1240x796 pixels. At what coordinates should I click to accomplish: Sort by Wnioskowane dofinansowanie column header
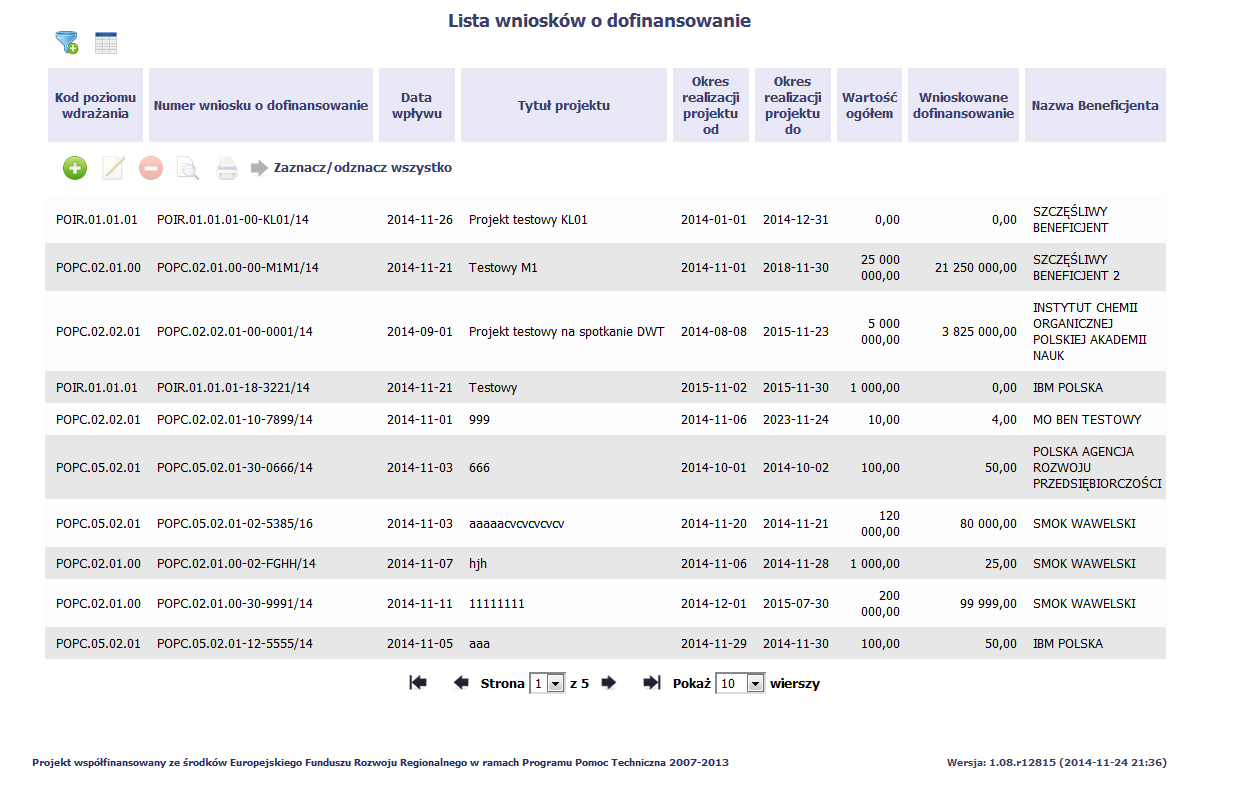pyautogui.click(x=964, y=105)
